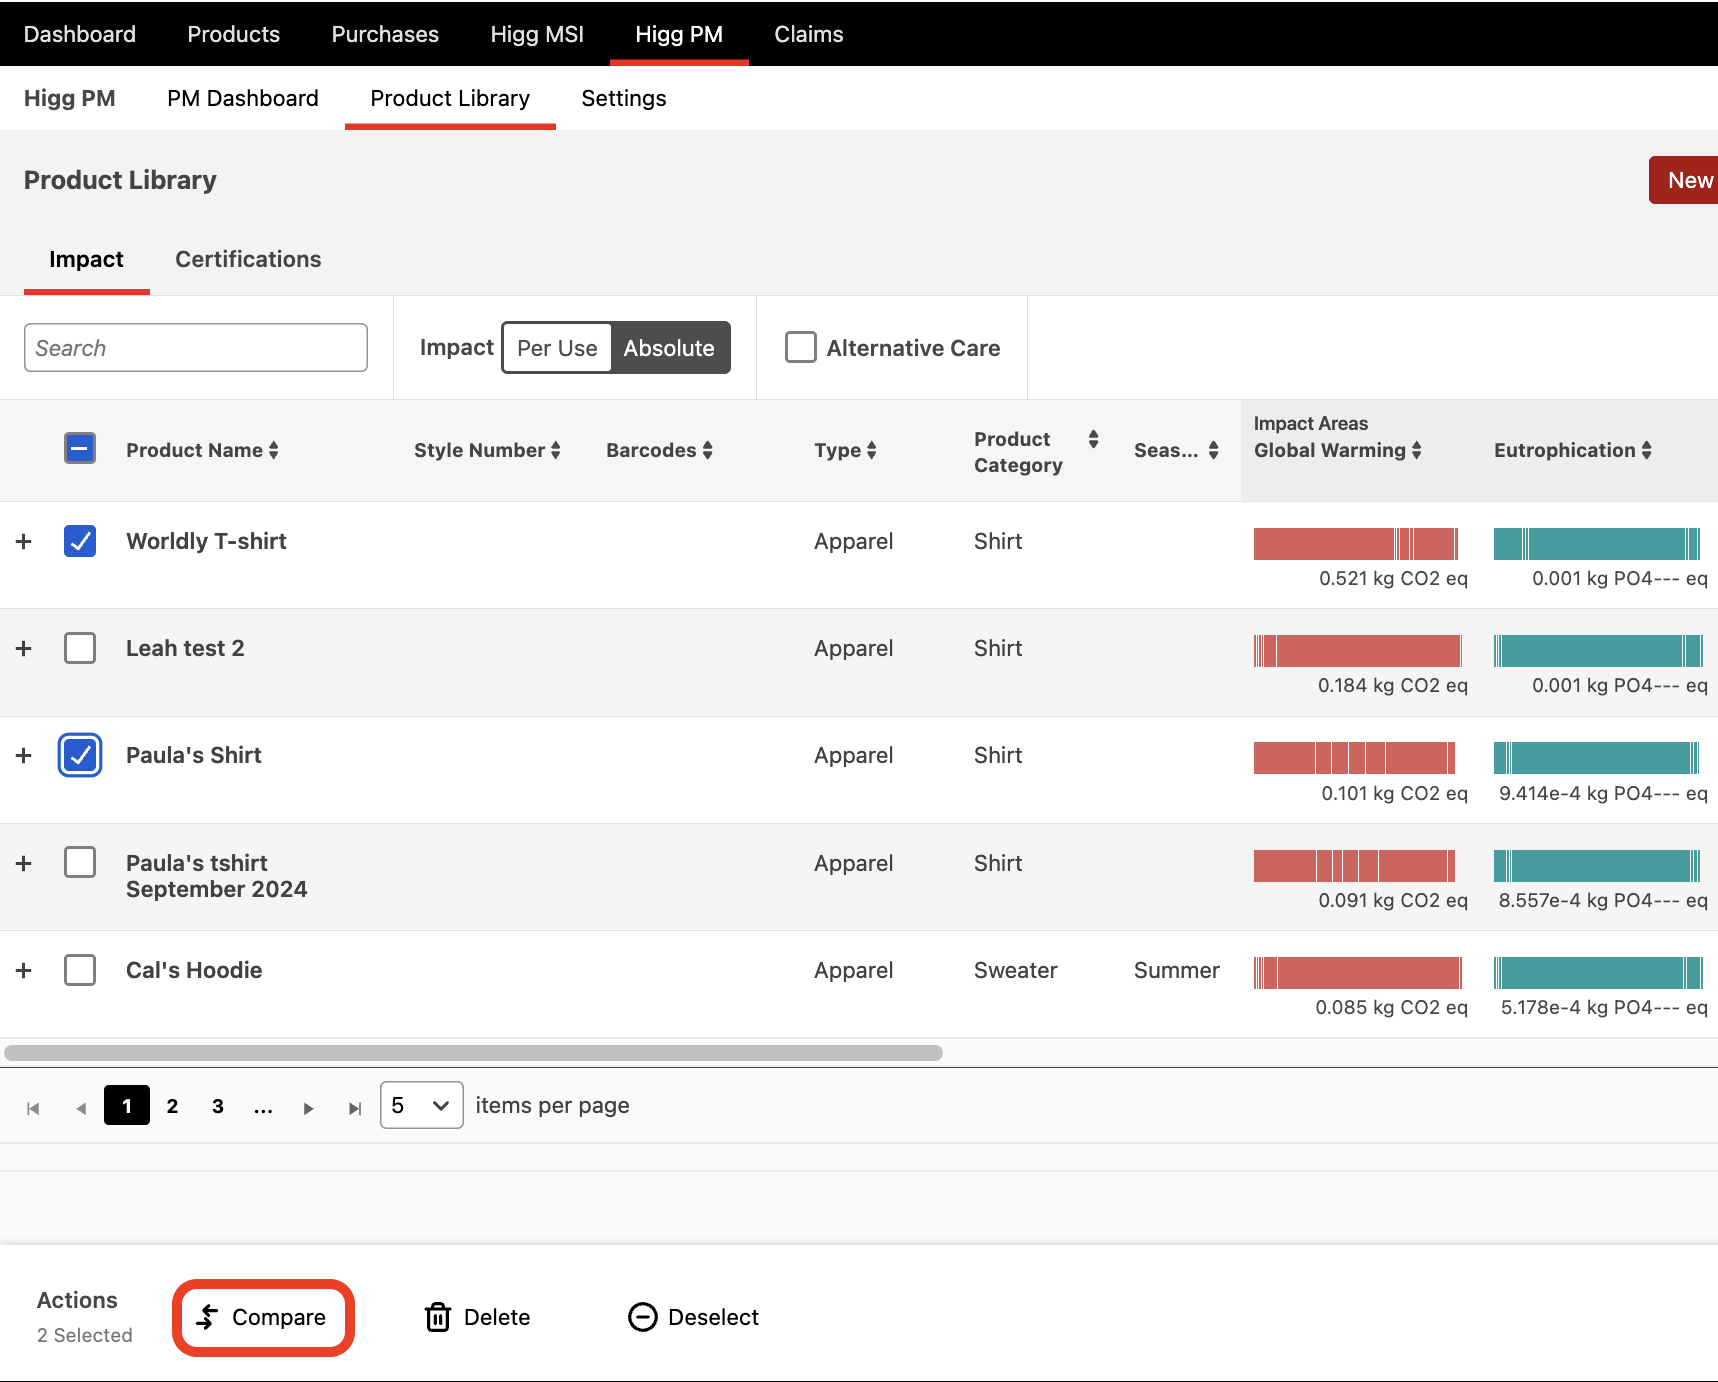Sort by Eutrophication arrows

click(1646, 451)
